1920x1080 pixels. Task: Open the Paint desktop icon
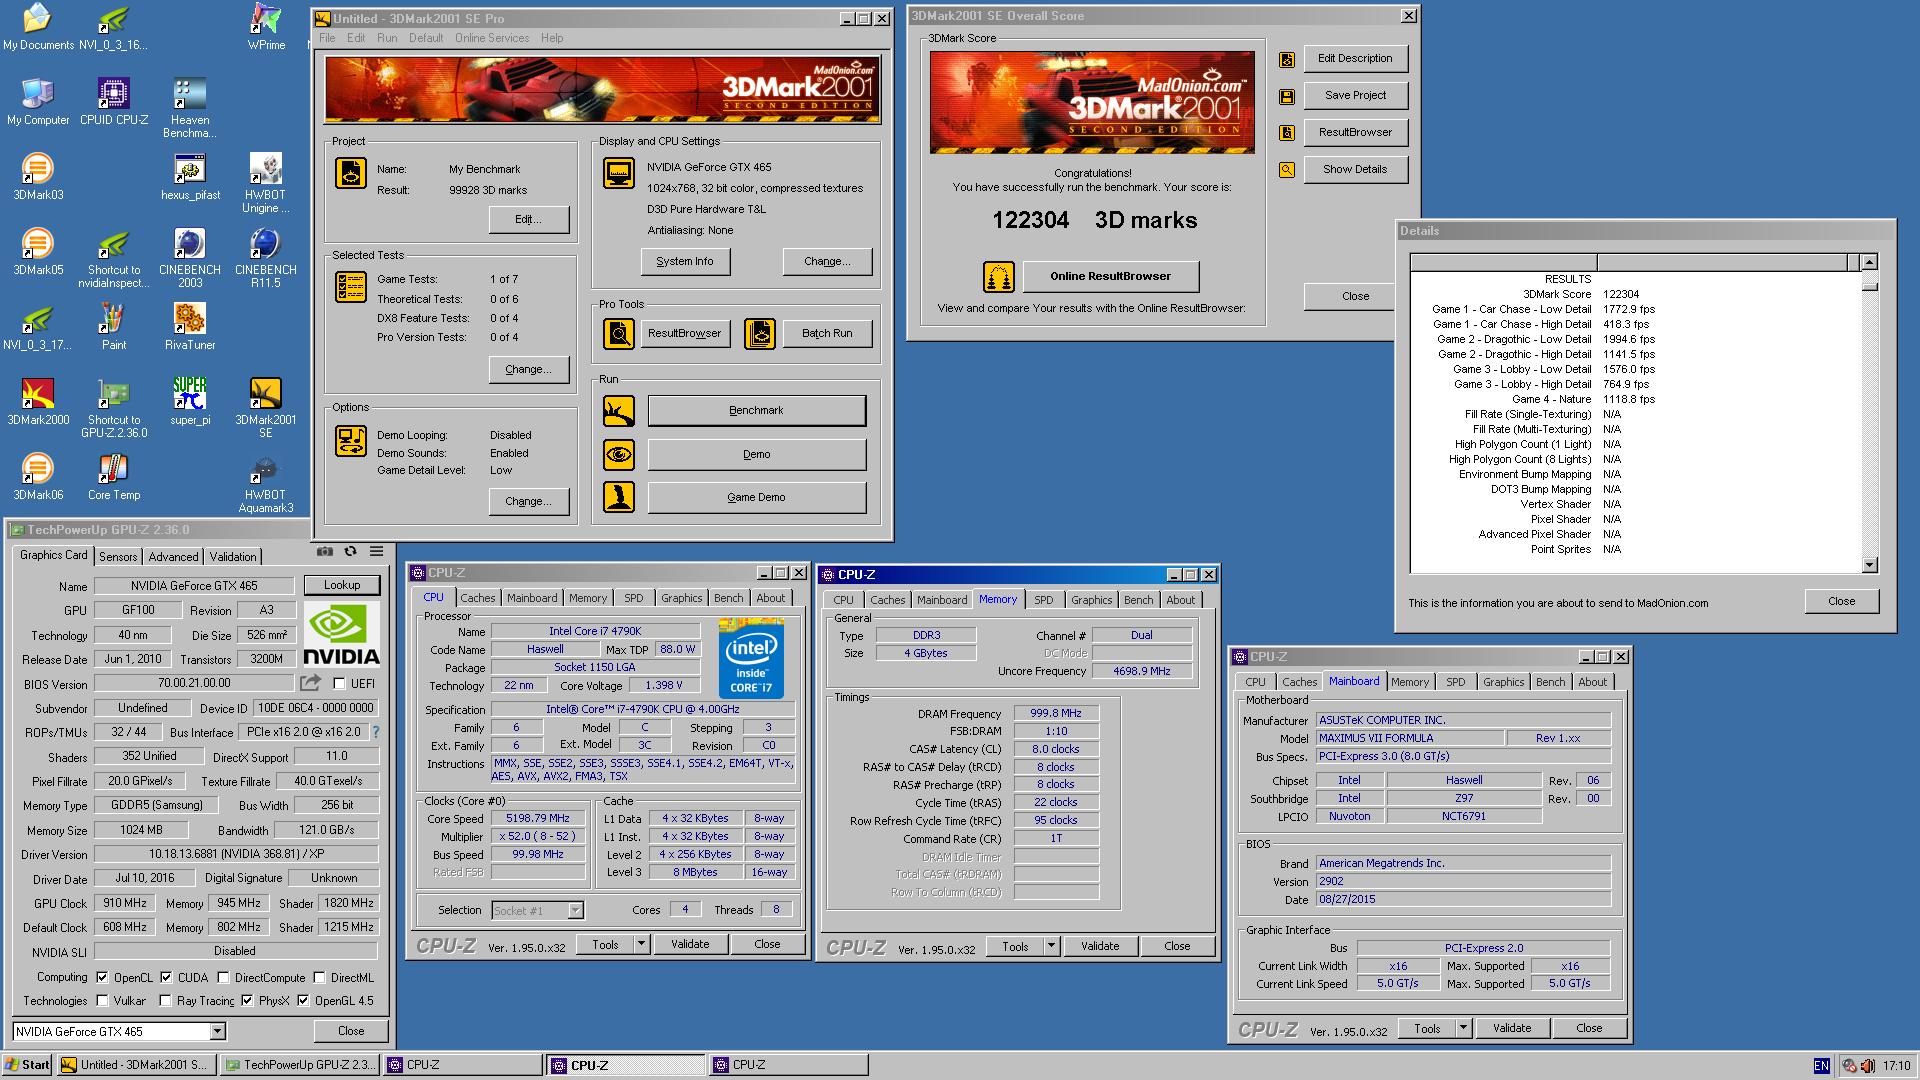tap(114, 327)
